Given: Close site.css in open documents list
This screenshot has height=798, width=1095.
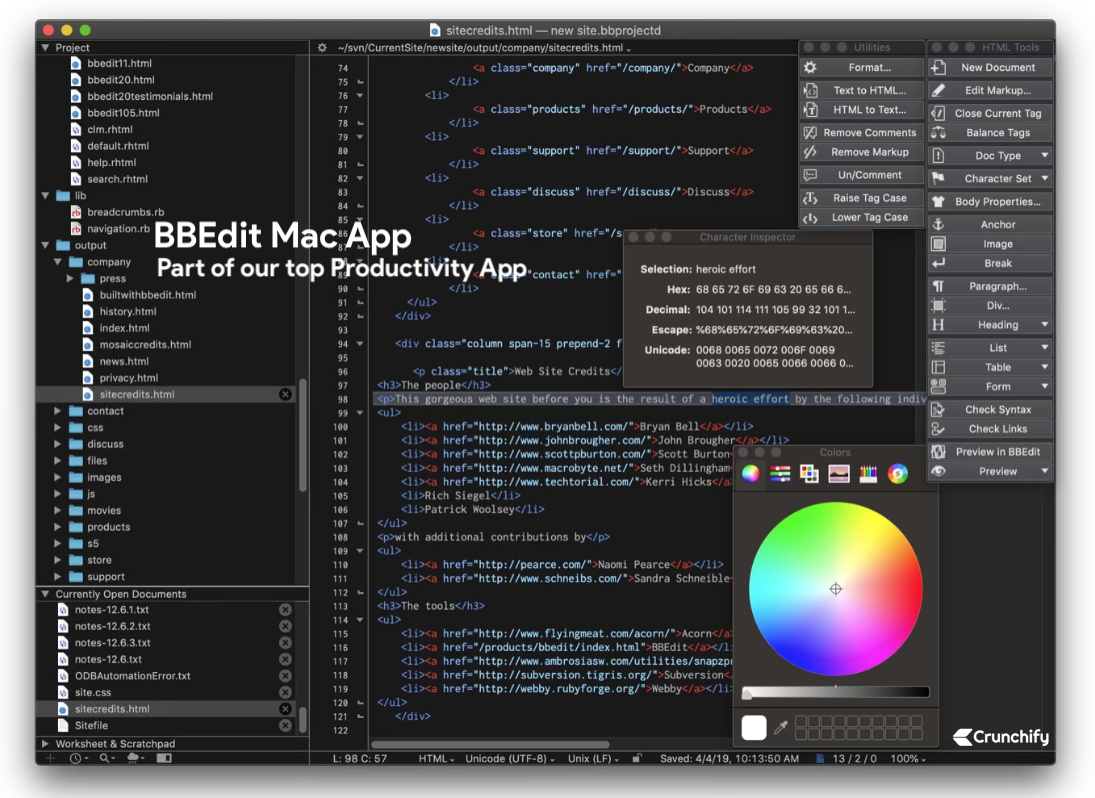Looking at the screenshot, I should [285, 693].
